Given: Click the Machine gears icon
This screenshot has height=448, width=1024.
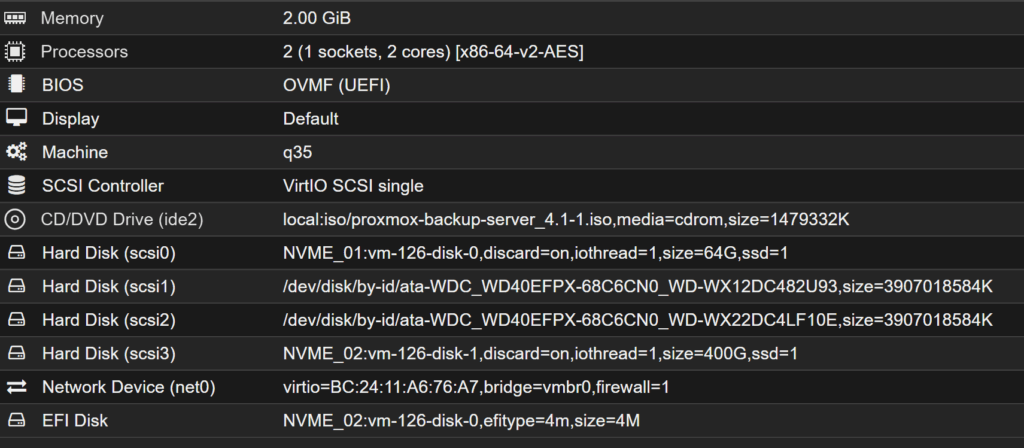Looking at the screenshot, I should point(15,152).
